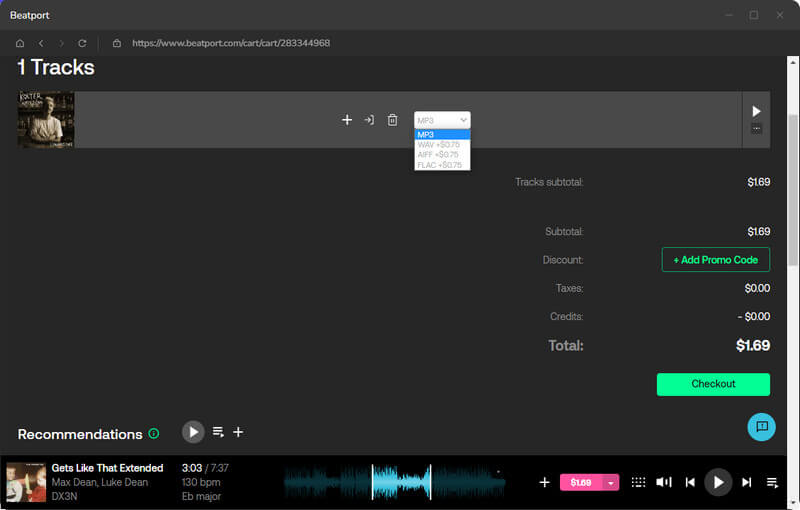Select AIFF +$0.75 format option
800x510 pixels.
442,155
